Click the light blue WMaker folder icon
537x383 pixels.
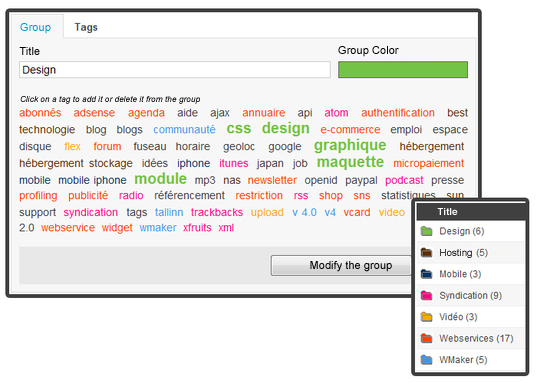[426, 360]
